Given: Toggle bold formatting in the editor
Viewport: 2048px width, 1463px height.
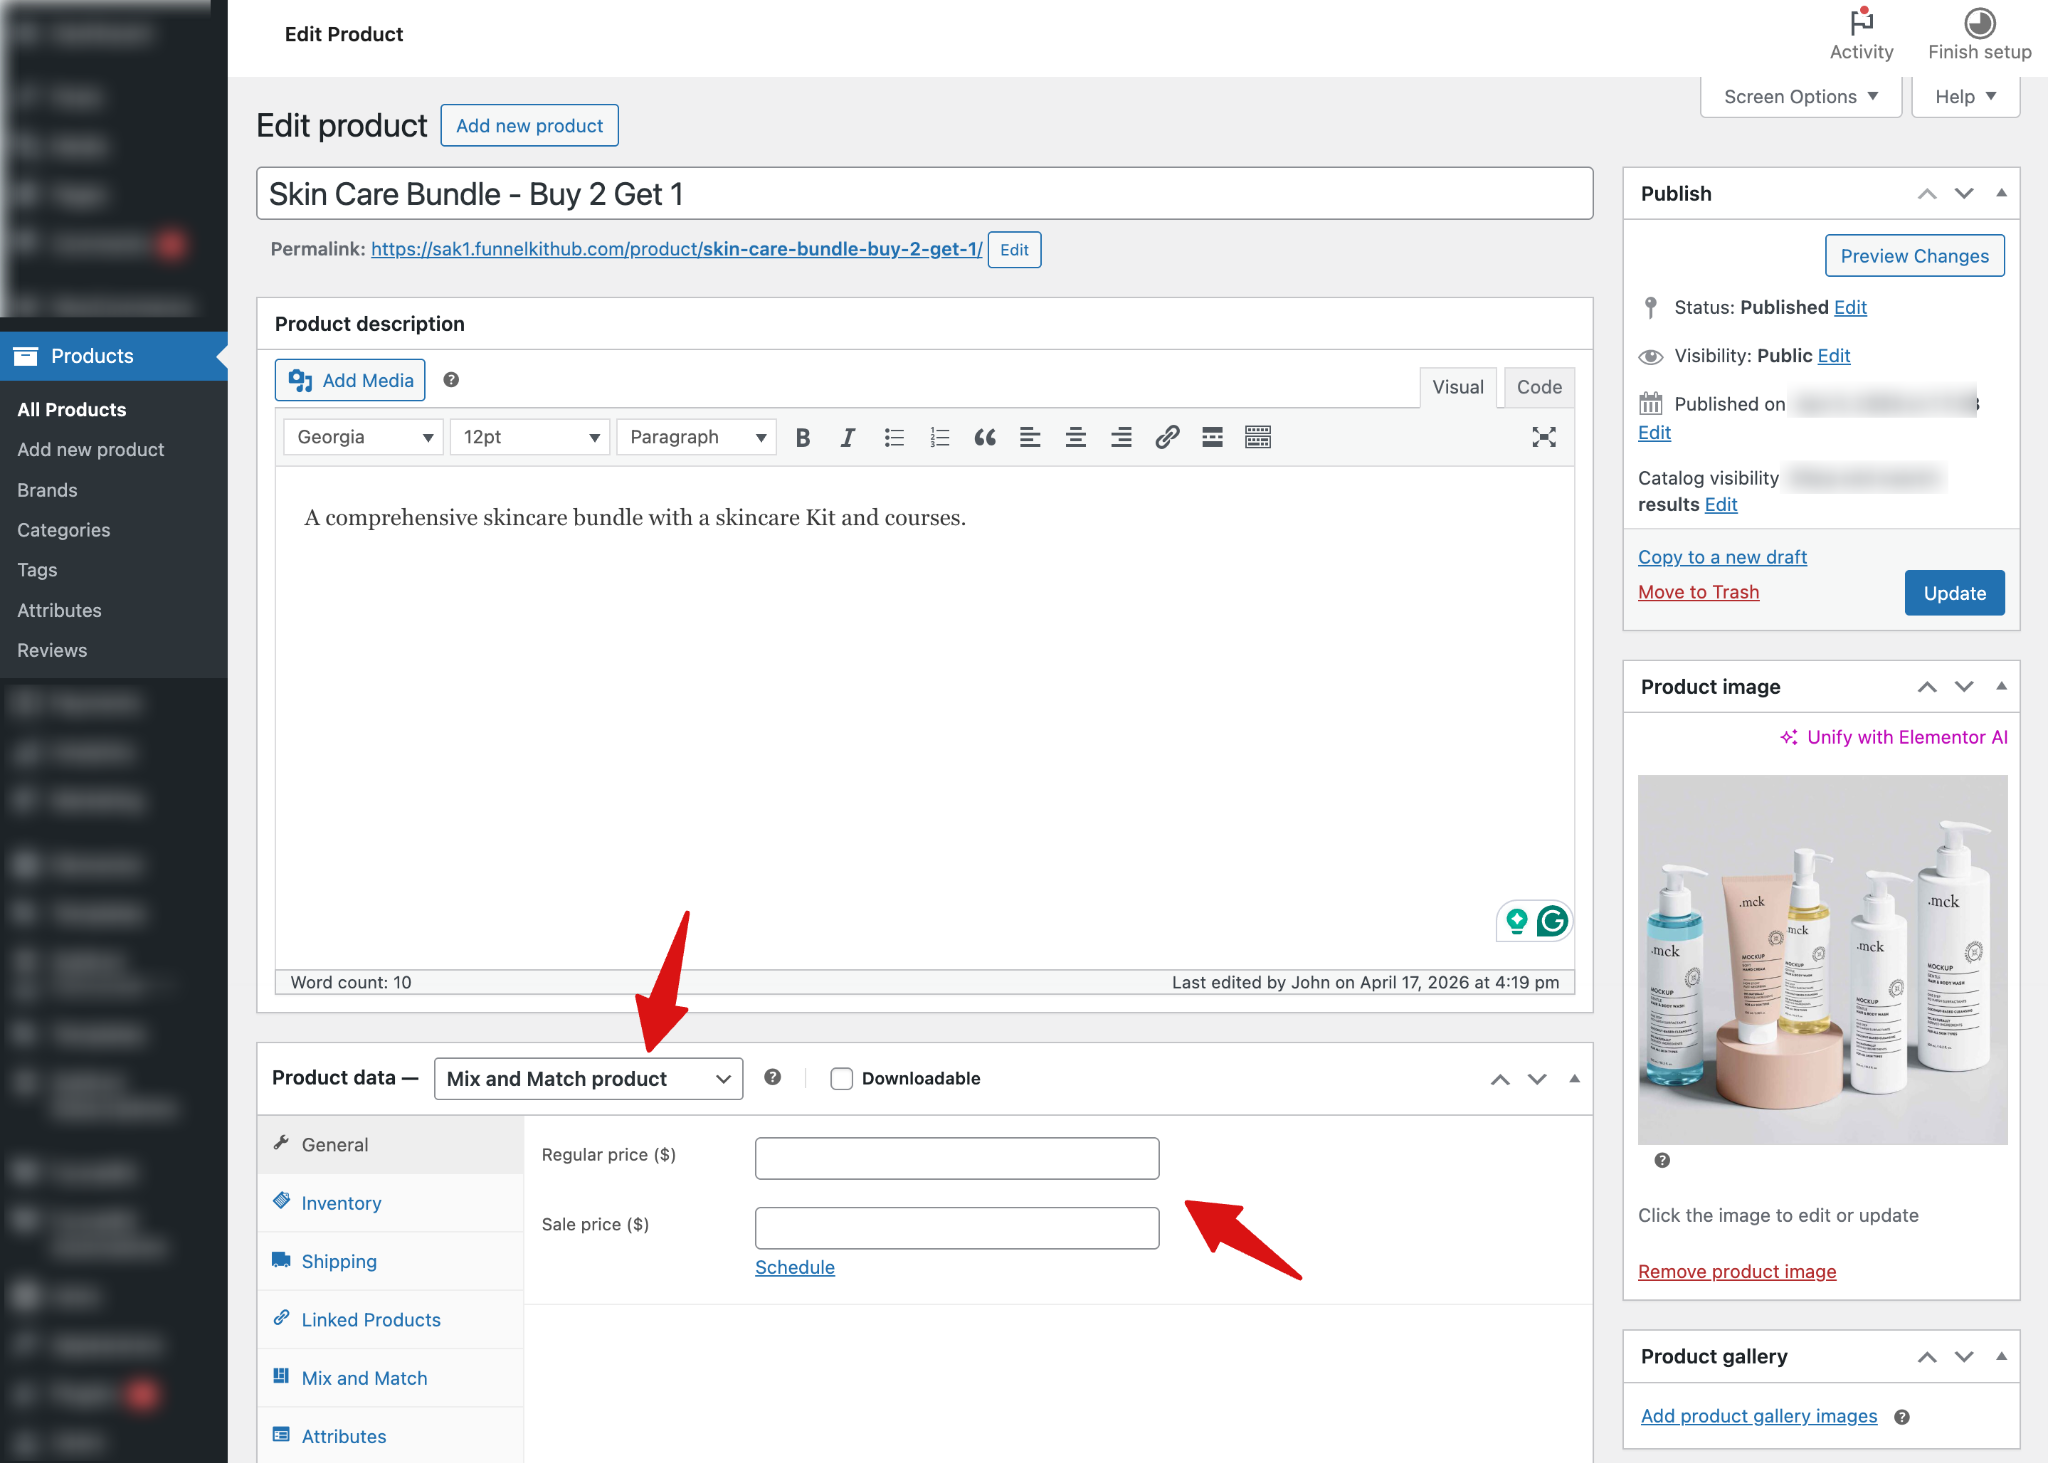Looking at the screenshot, I should pyautogui.click(x=801, y=437).
